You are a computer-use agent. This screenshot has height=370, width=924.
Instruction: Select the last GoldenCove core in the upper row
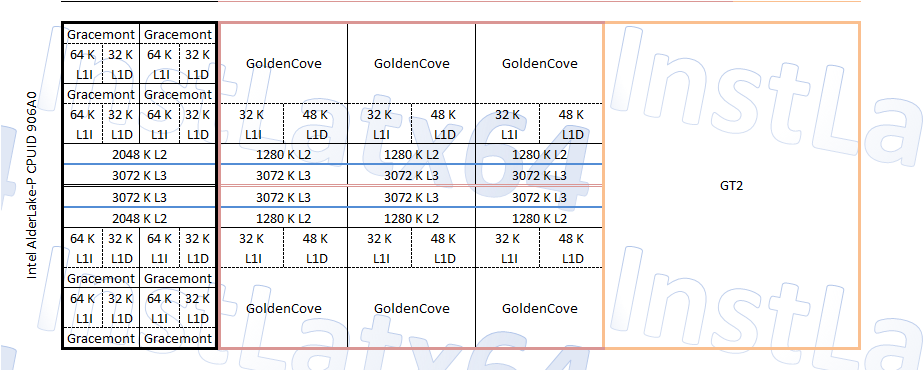pyautogui.click(x=540, y=63)
